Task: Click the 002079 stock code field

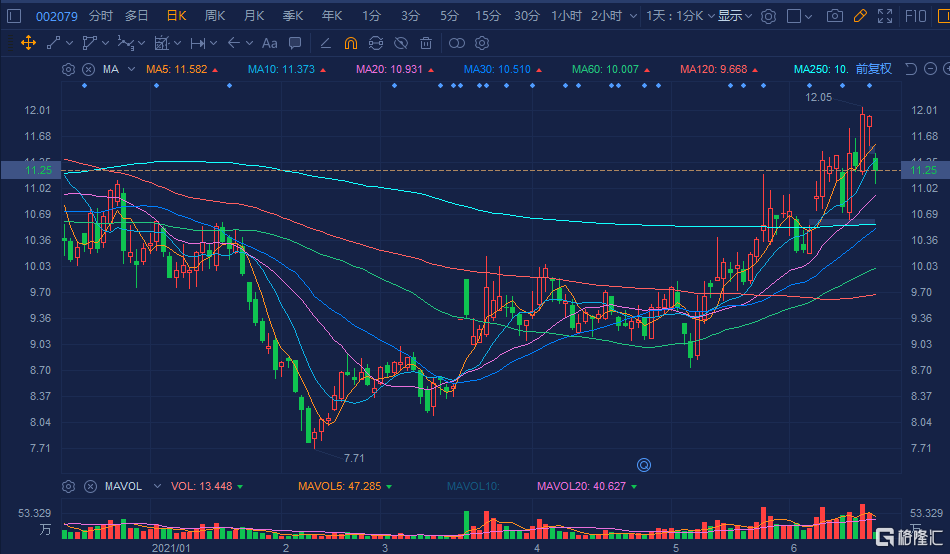Action: (x=54, y=16)
